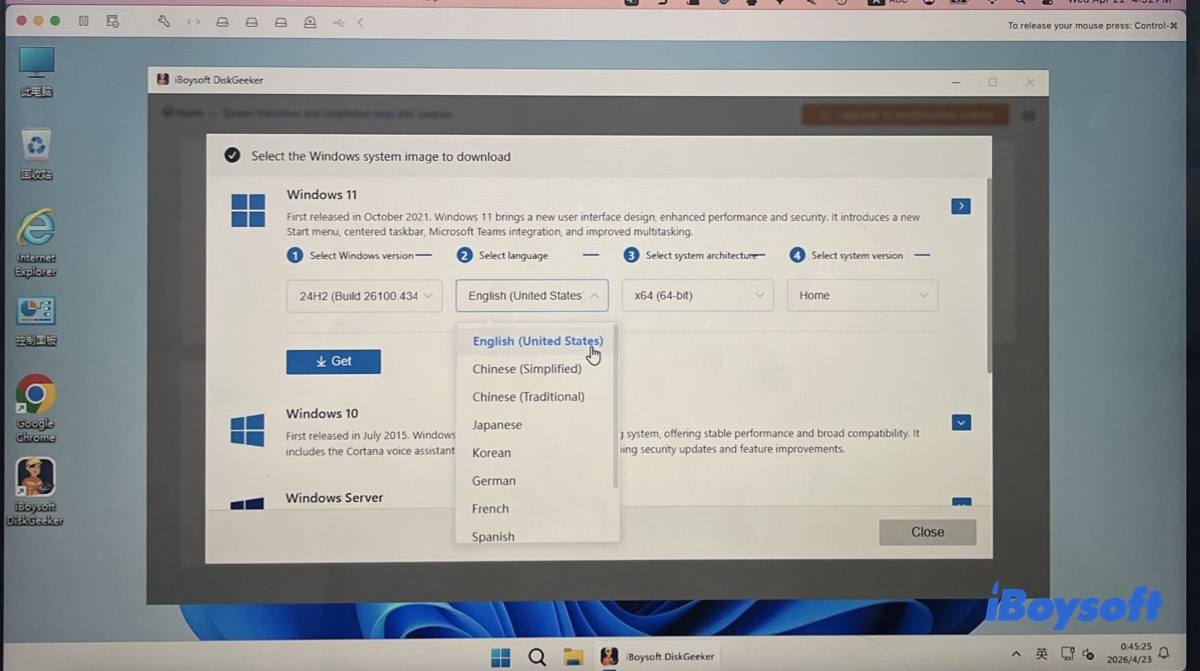Close the language dropdown showing English (United States)
The width and height of the screenshot is (1200, 671).
532,295
